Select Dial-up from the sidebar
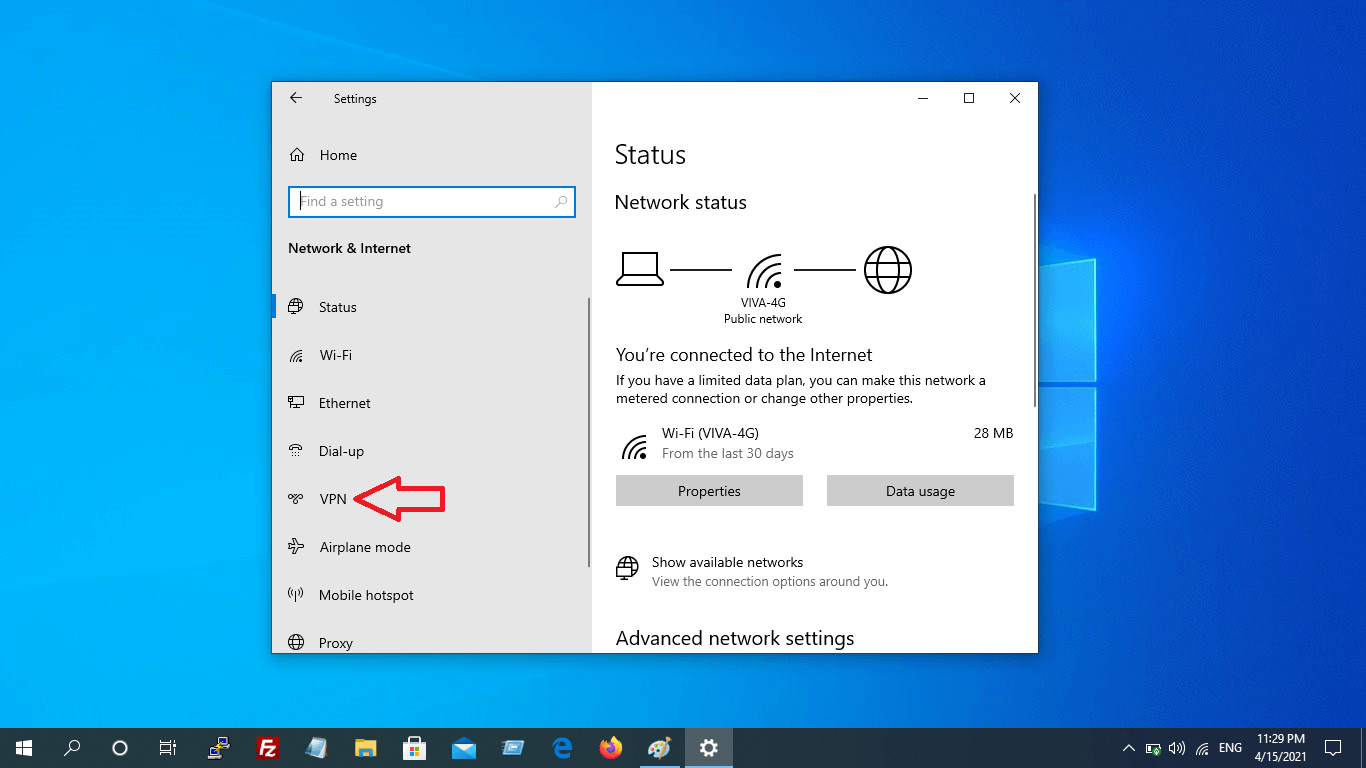The height and width of the screenshot is (768, 1366). (x=341, y=451)
